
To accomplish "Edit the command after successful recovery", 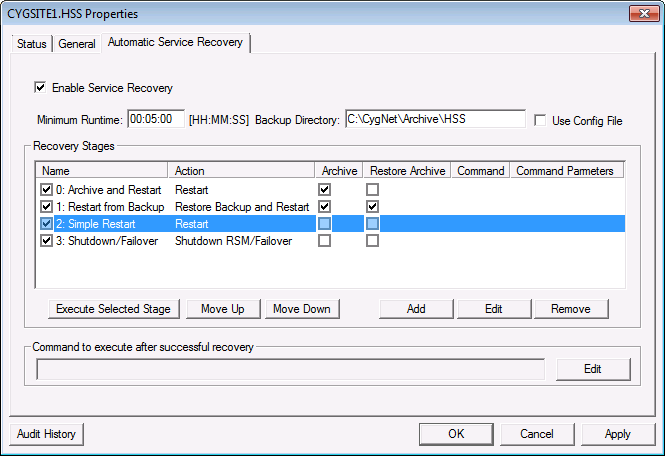I will coord(593,369).
